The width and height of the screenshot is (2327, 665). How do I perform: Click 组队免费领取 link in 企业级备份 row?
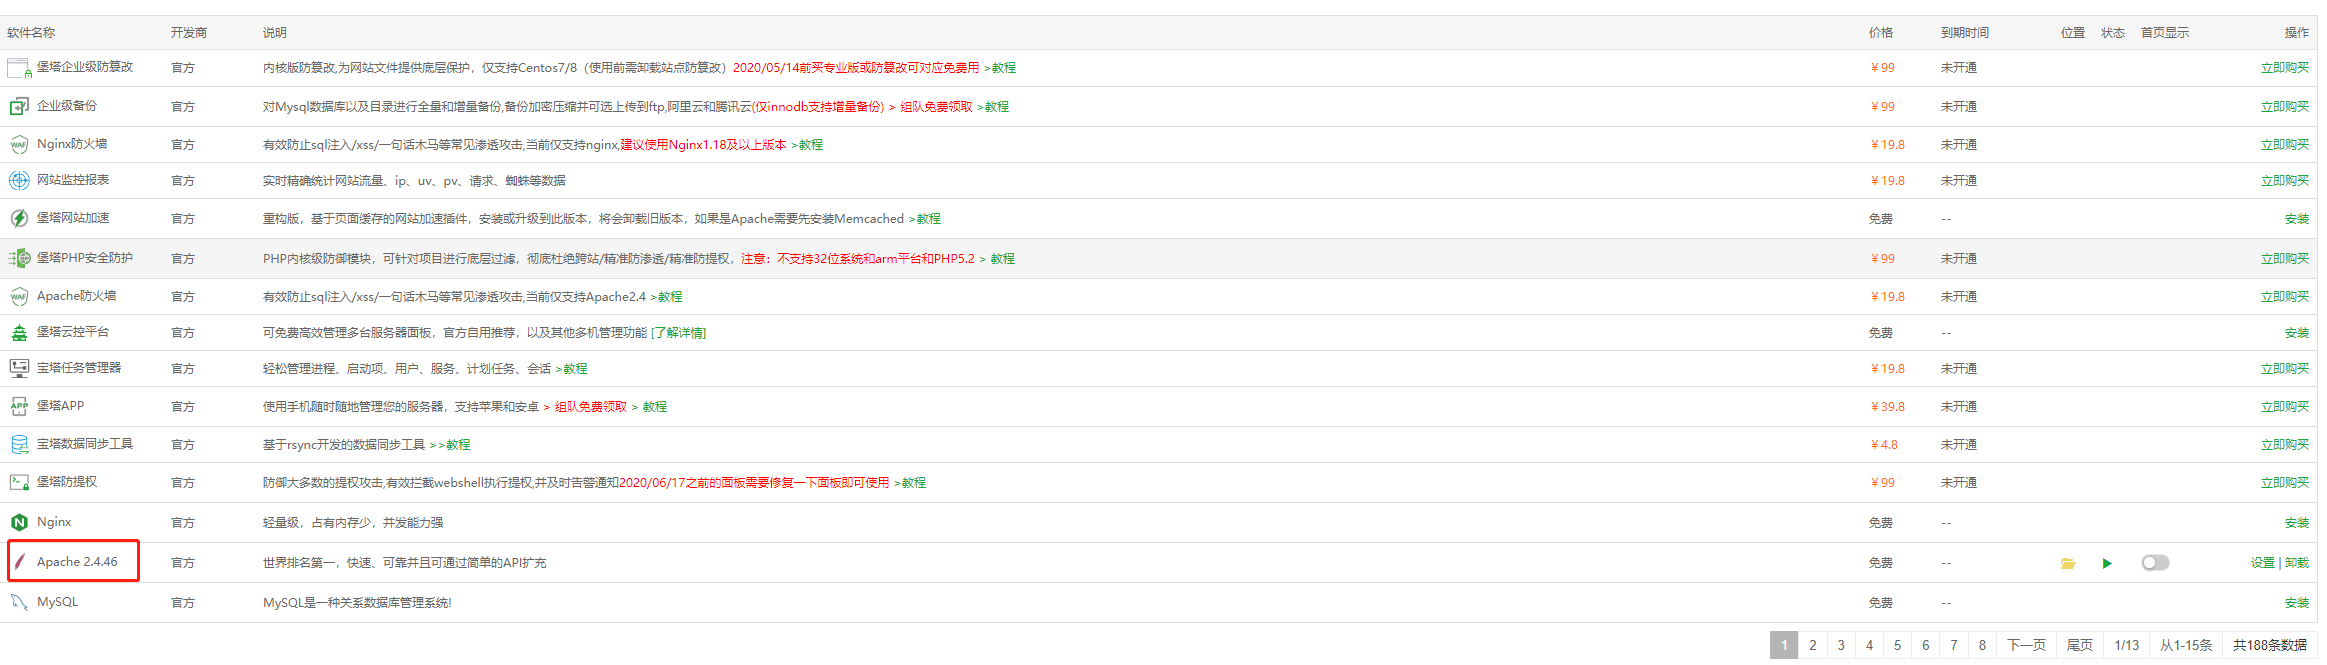[935, 107]
